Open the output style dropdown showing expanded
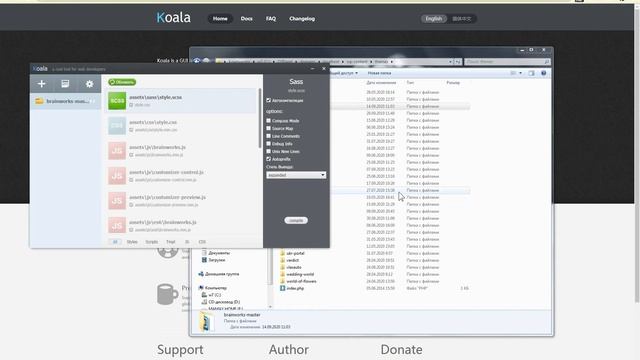 tap(296, 175)
